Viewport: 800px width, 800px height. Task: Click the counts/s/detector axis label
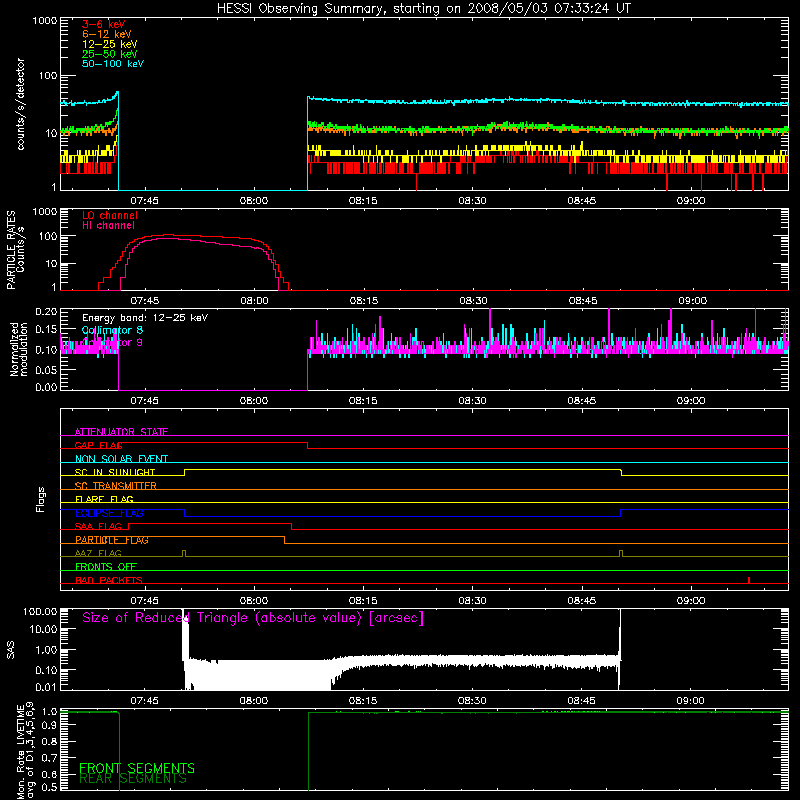pyautogui.click(x=20, y=104)
